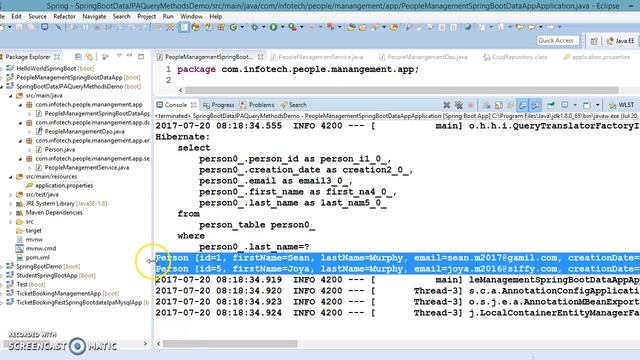Maximize the Package Explorer view
The width and height of the screenshot is (640, 360).
[141, 56]
